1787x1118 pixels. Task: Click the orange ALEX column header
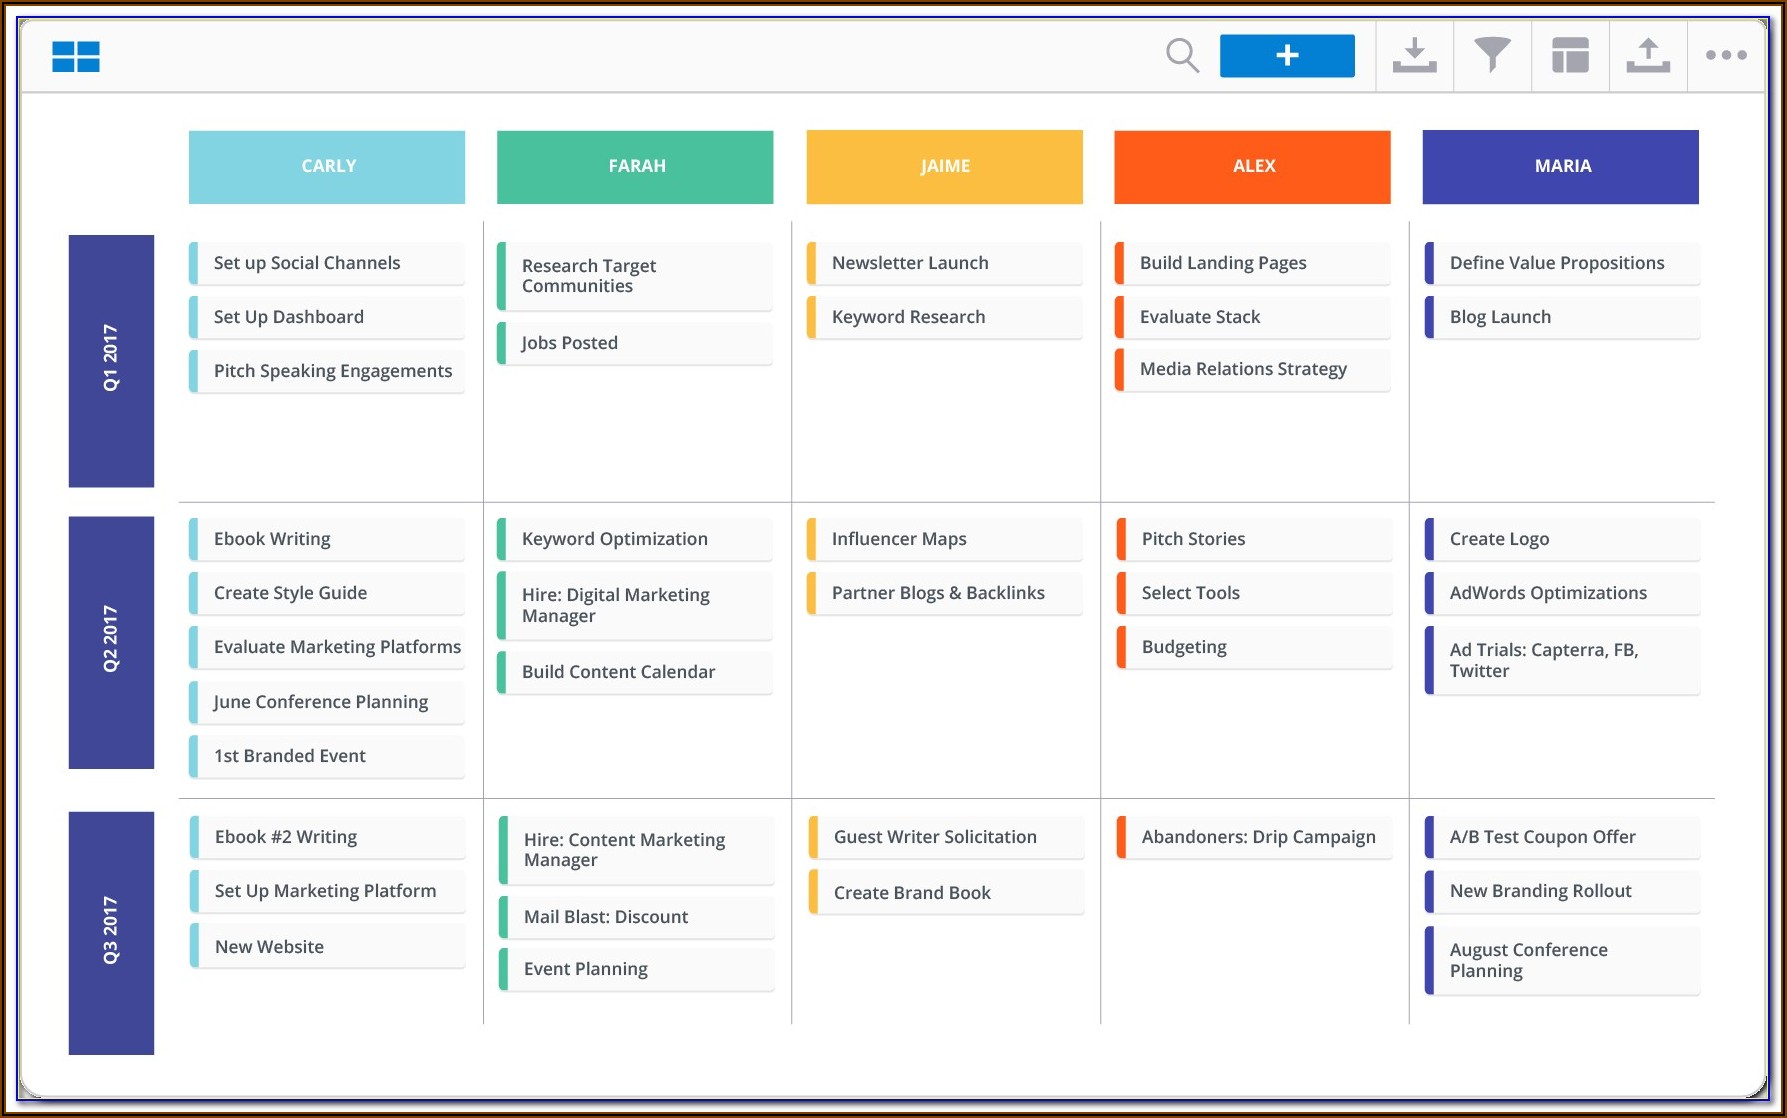coord(1252,167)
